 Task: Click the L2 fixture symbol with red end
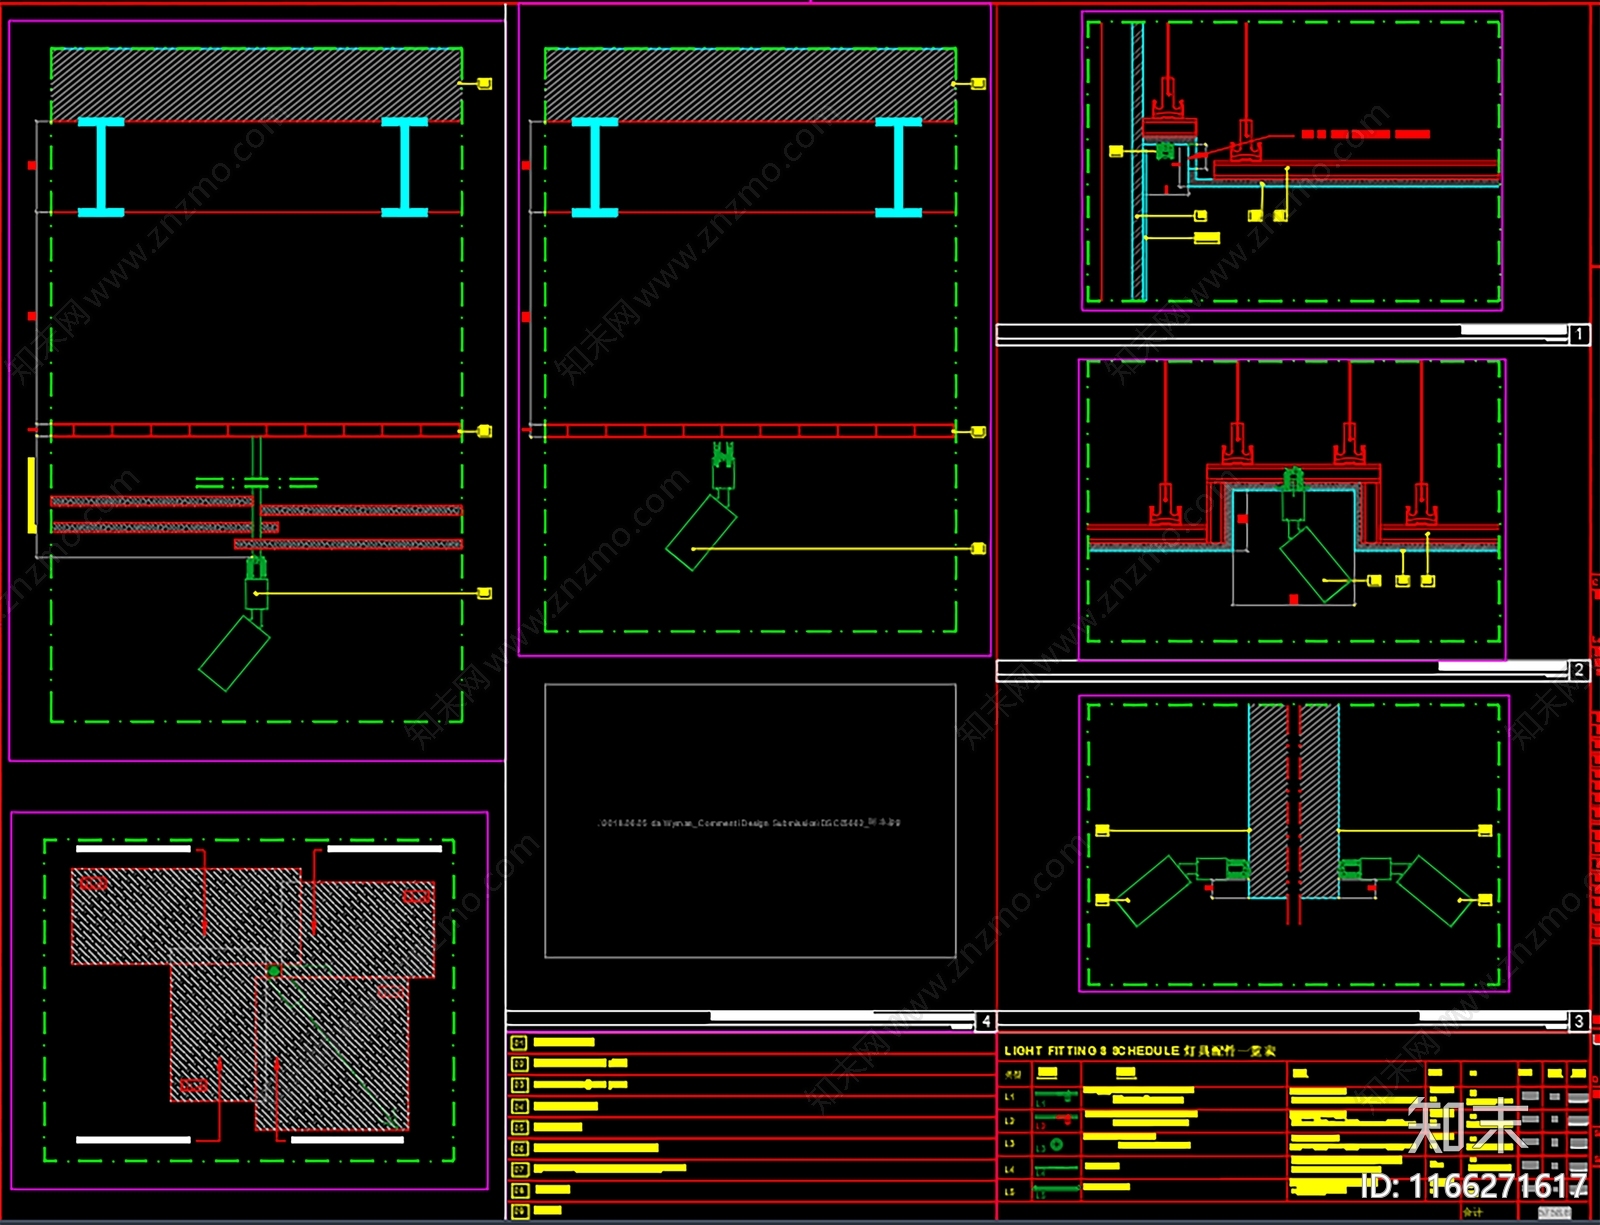(1056, 1119)
